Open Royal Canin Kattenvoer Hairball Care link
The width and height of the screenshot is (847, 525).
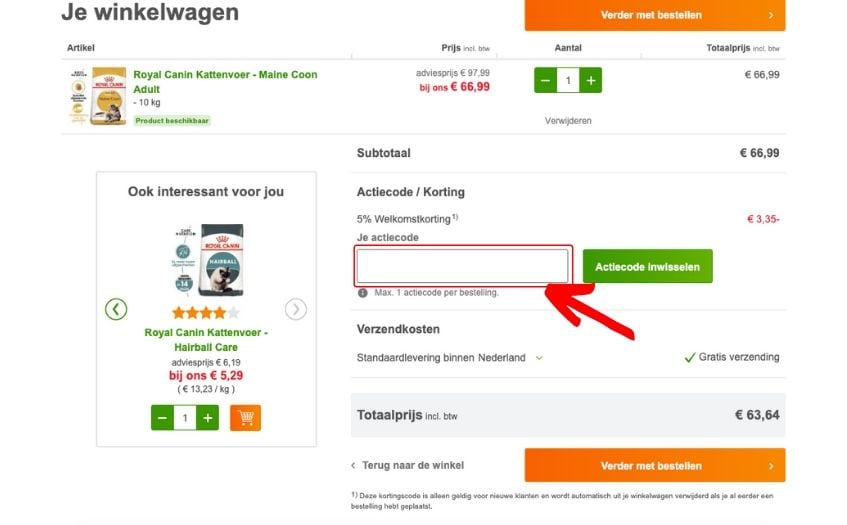pyautogui.click(x=206, y=340)
